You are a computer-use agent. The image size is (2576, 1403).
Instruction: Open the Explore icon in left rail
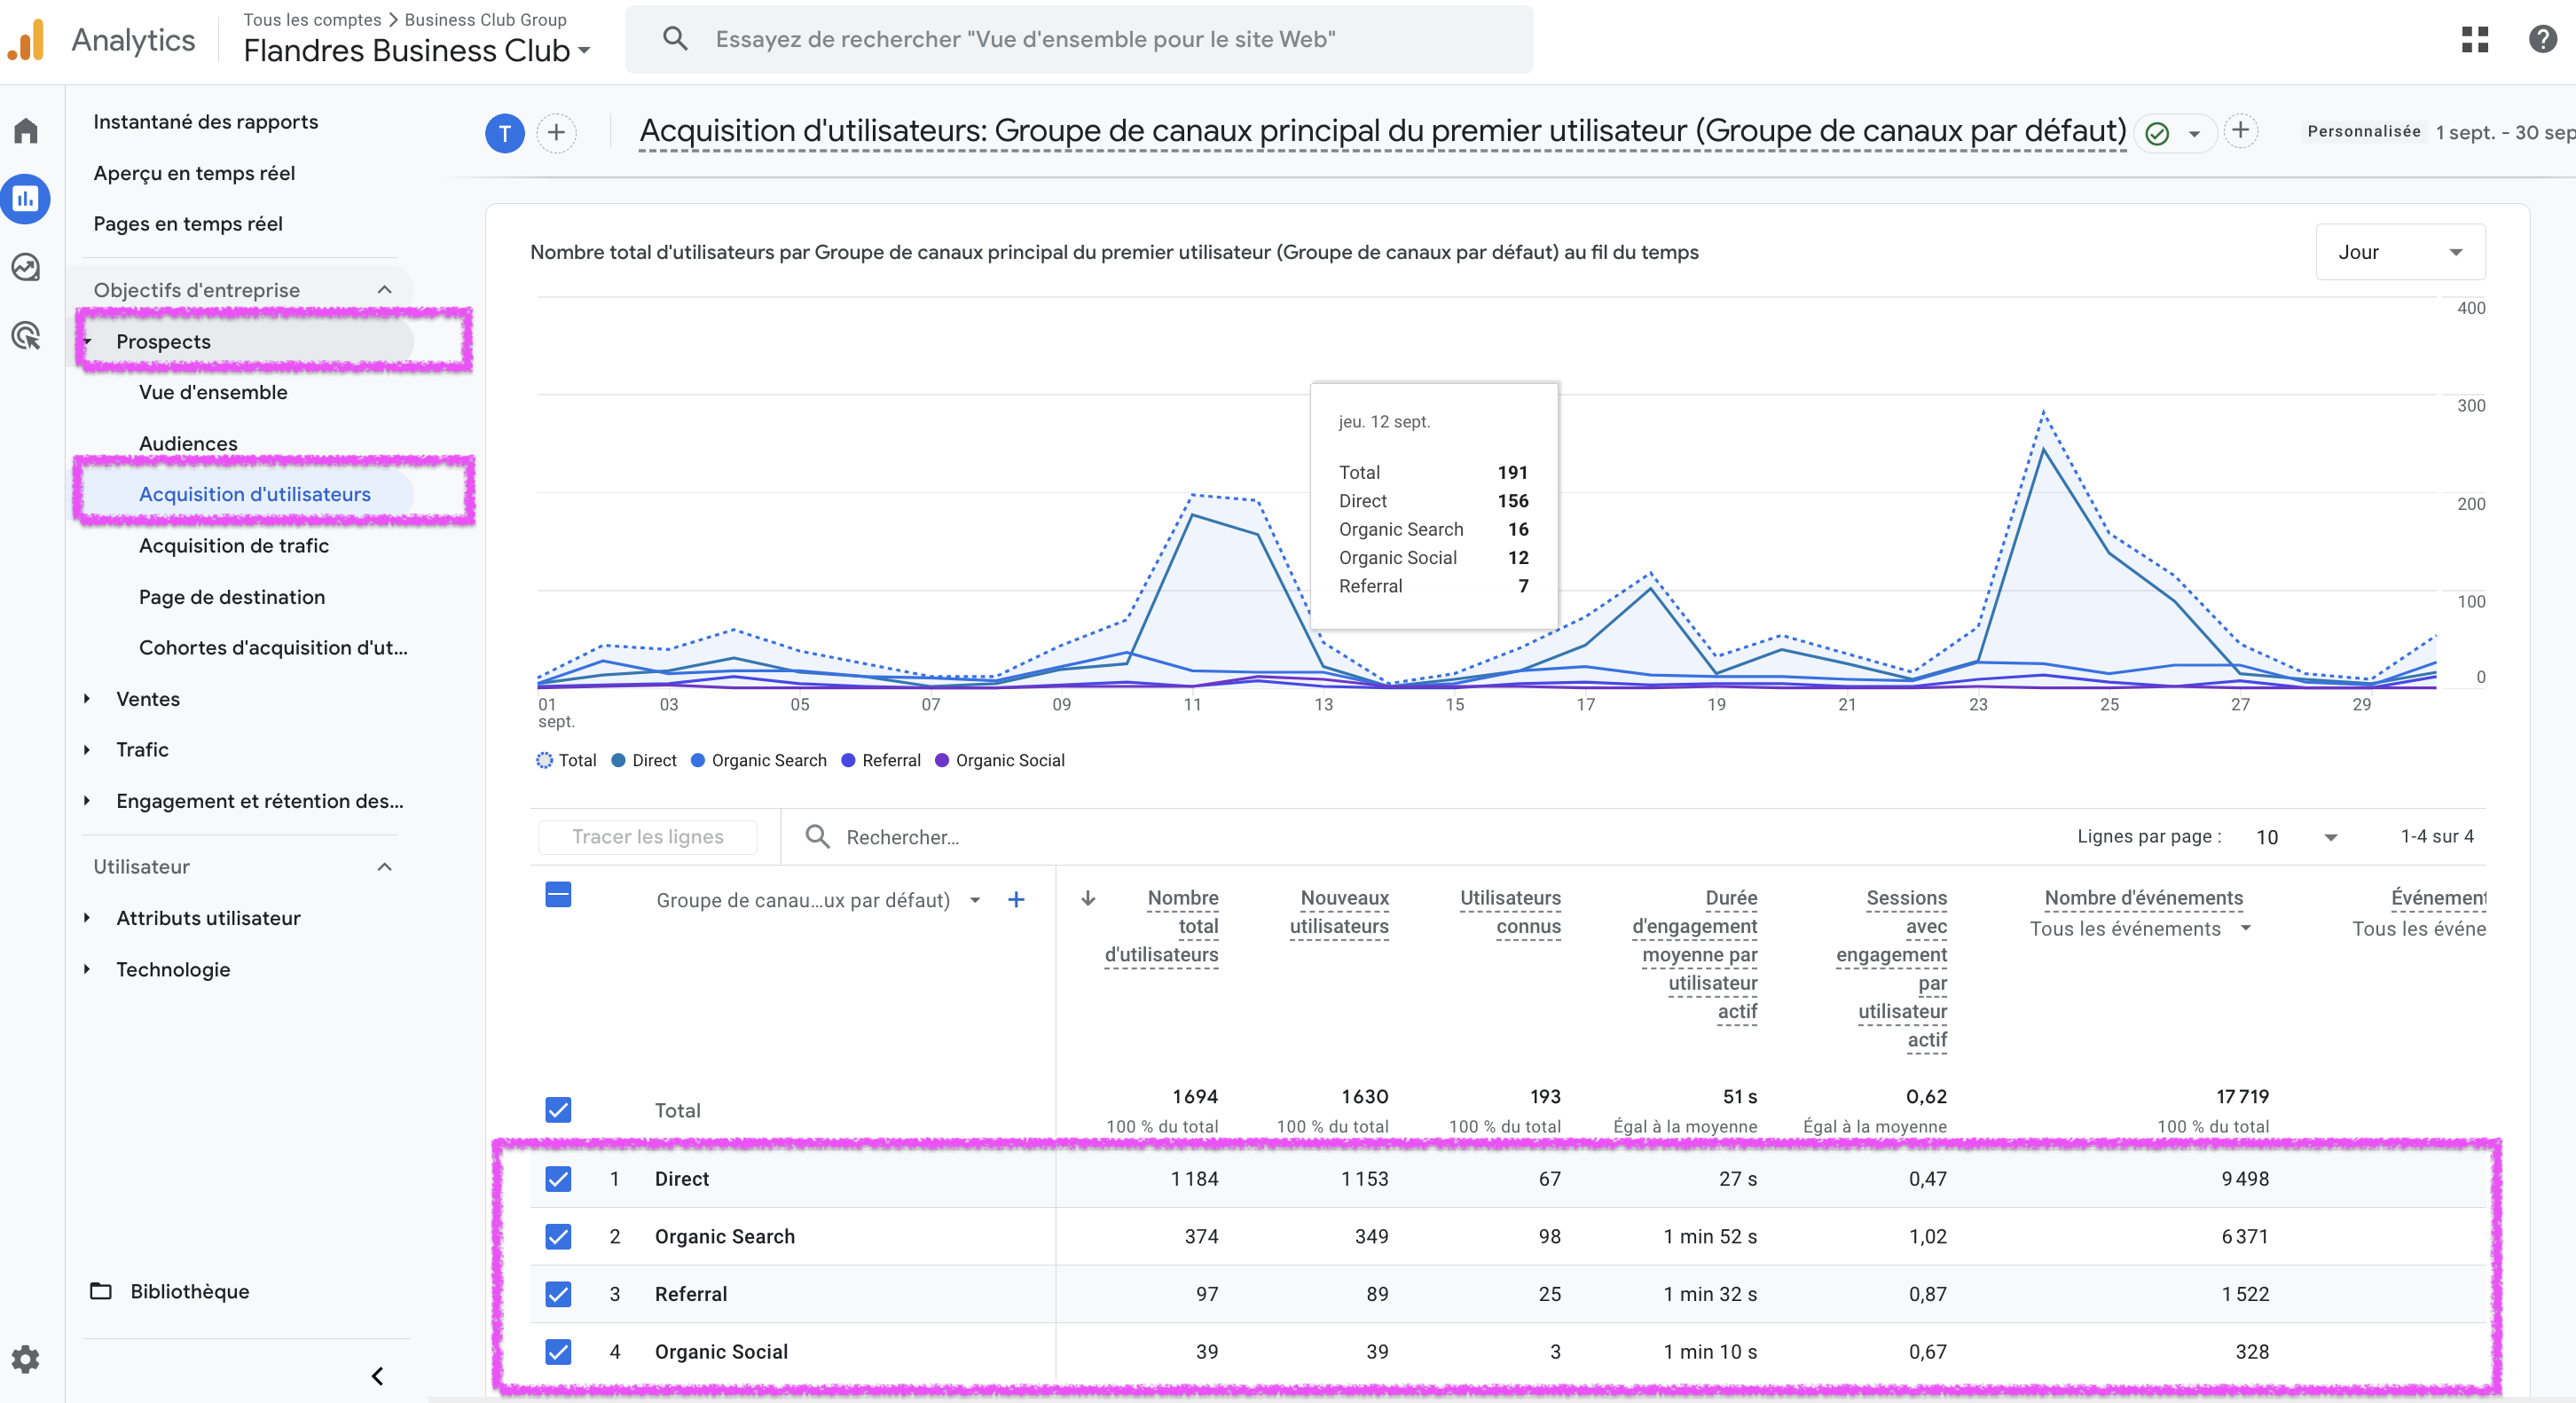pos(26,267)
